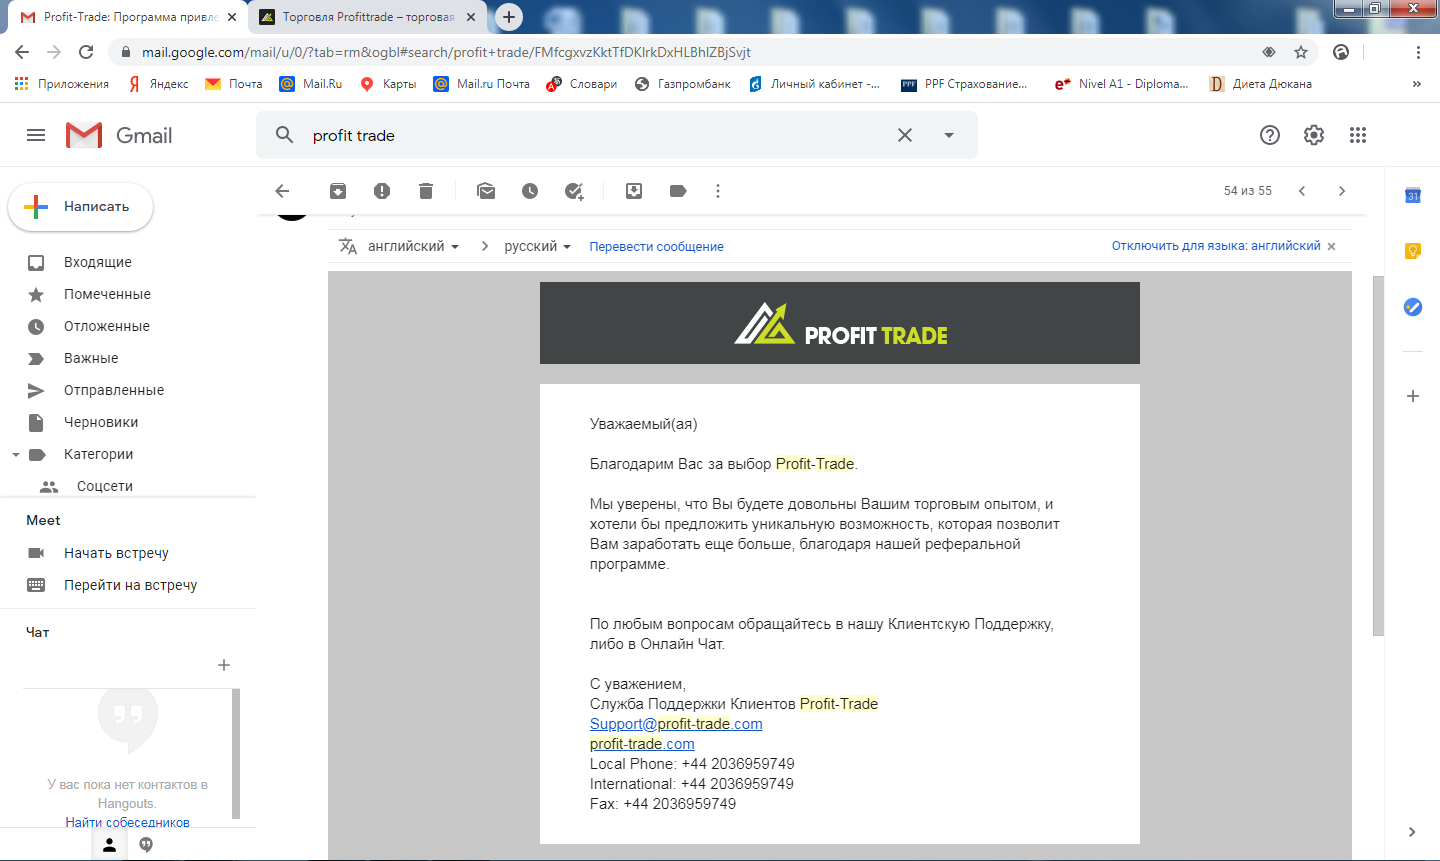Click the browser address bar

[680, 52]
